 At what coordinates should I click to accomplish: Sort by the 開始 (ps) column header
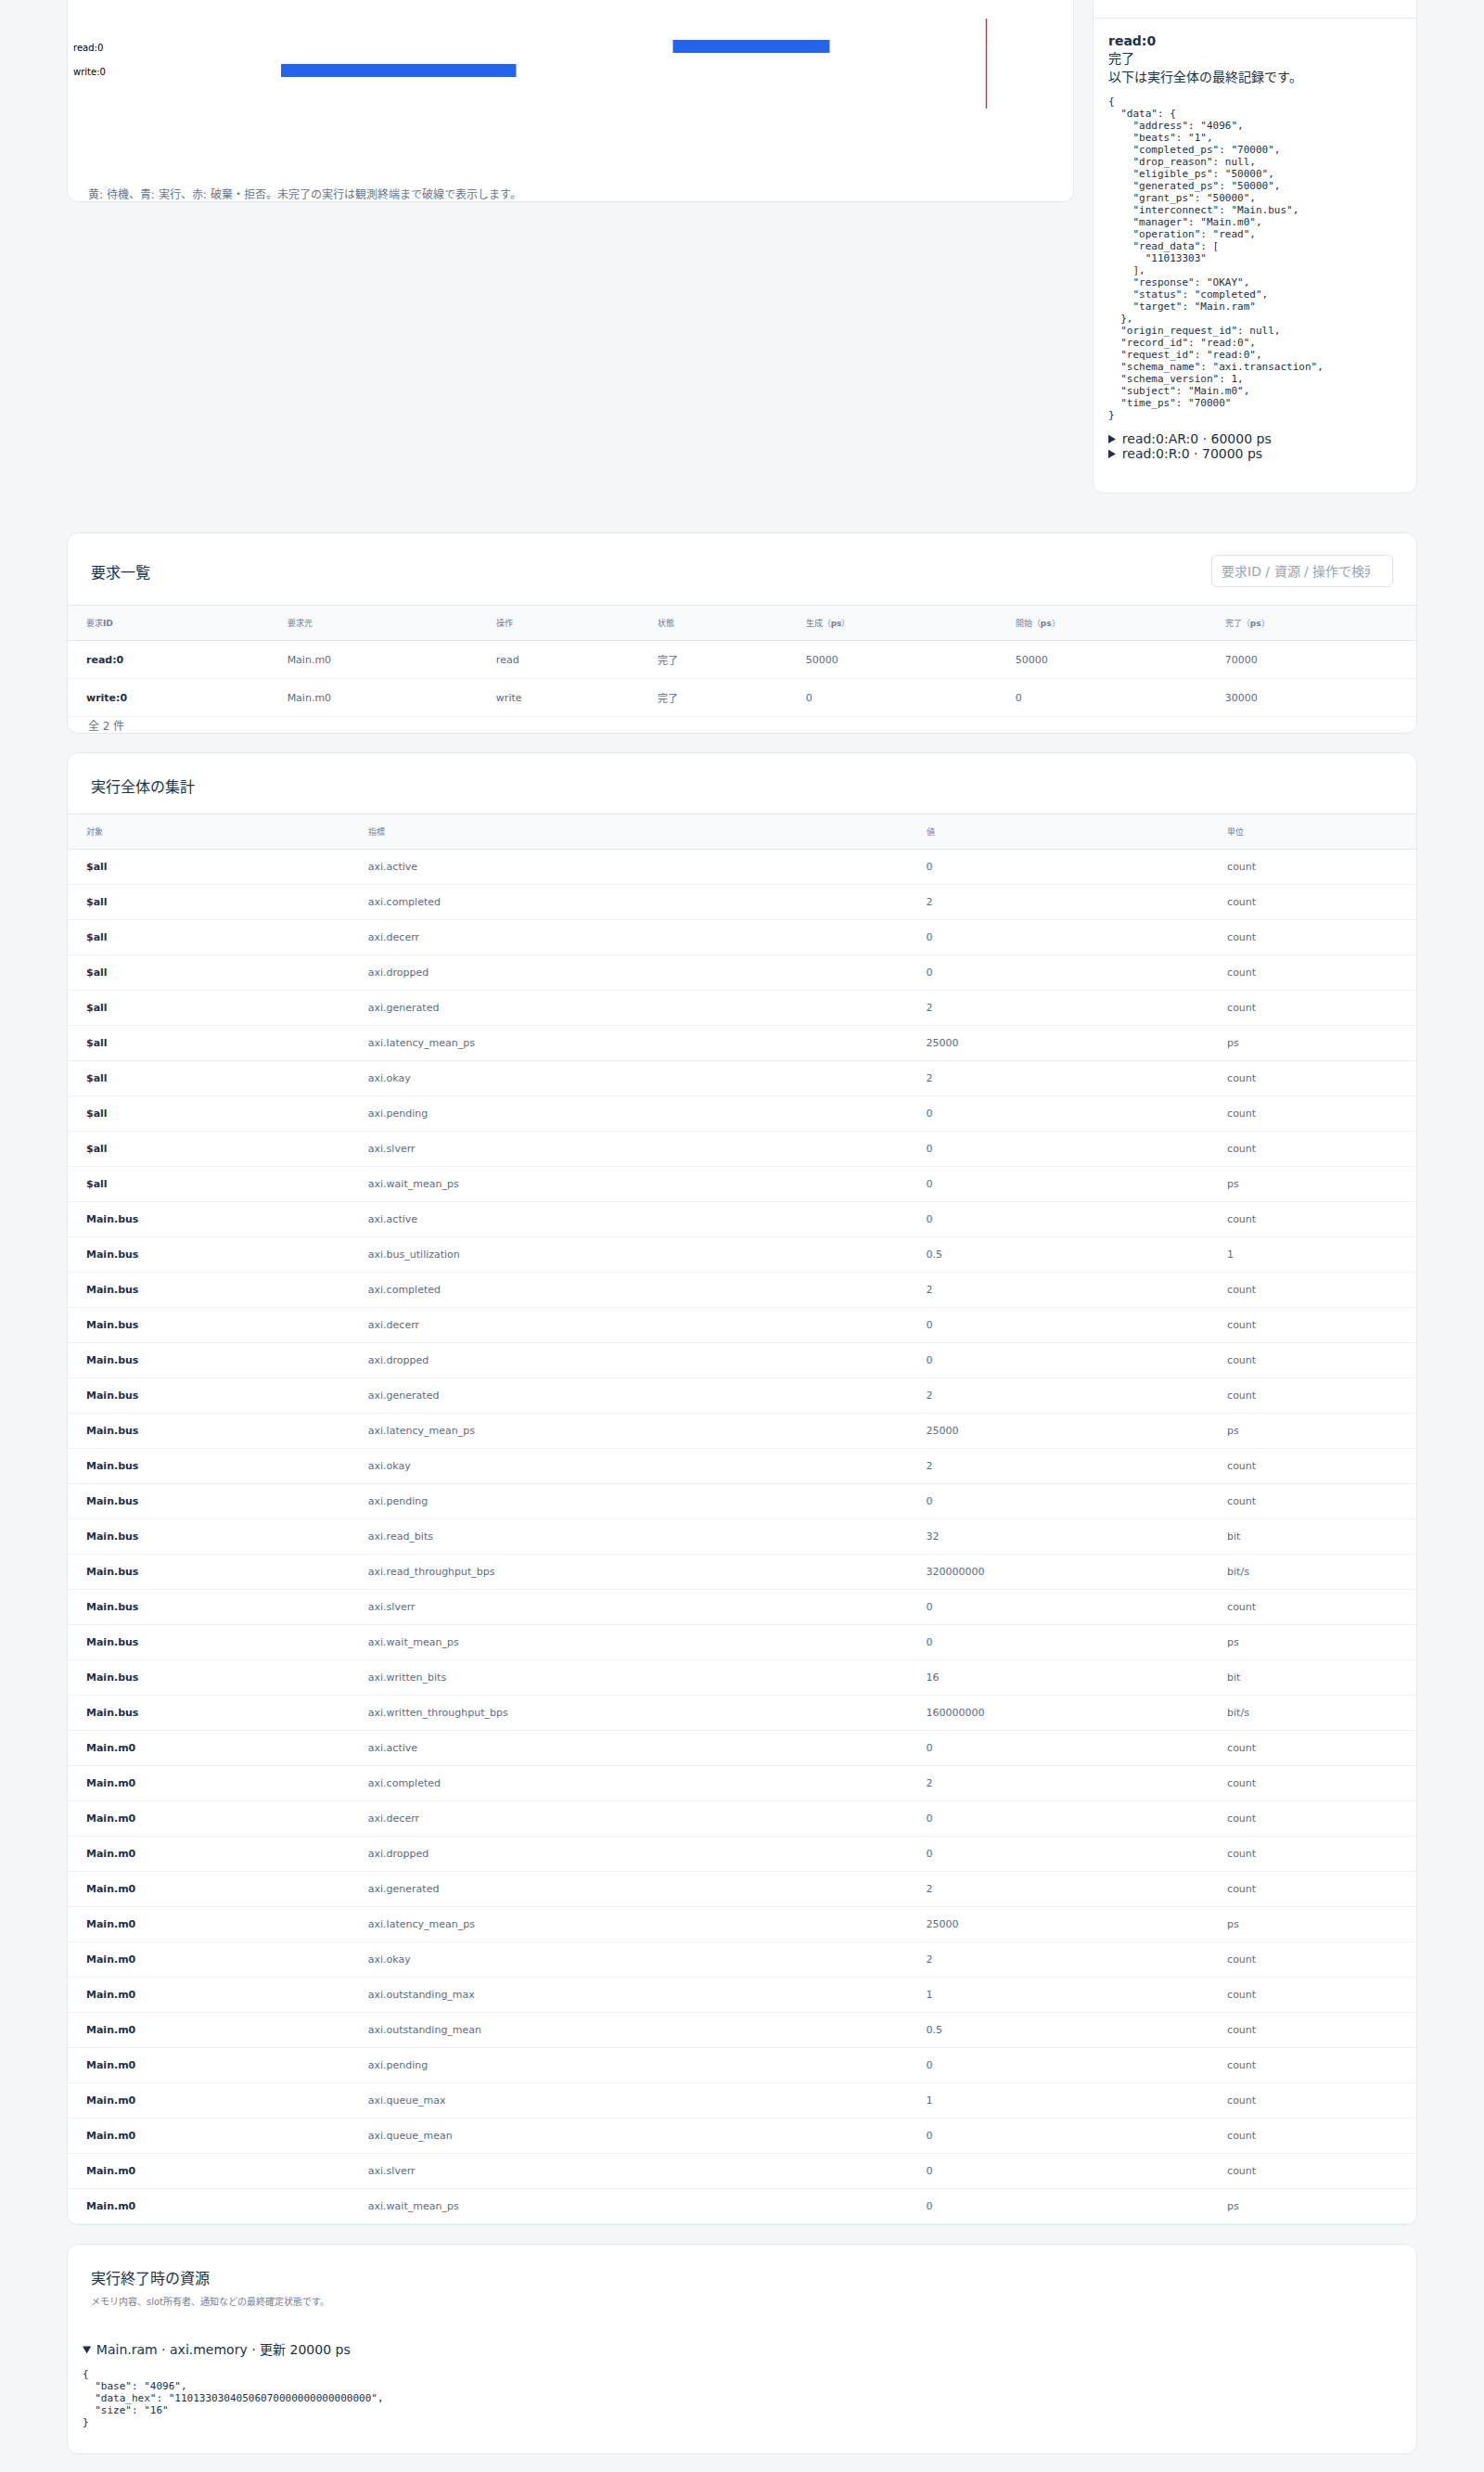coord(1035,623)
